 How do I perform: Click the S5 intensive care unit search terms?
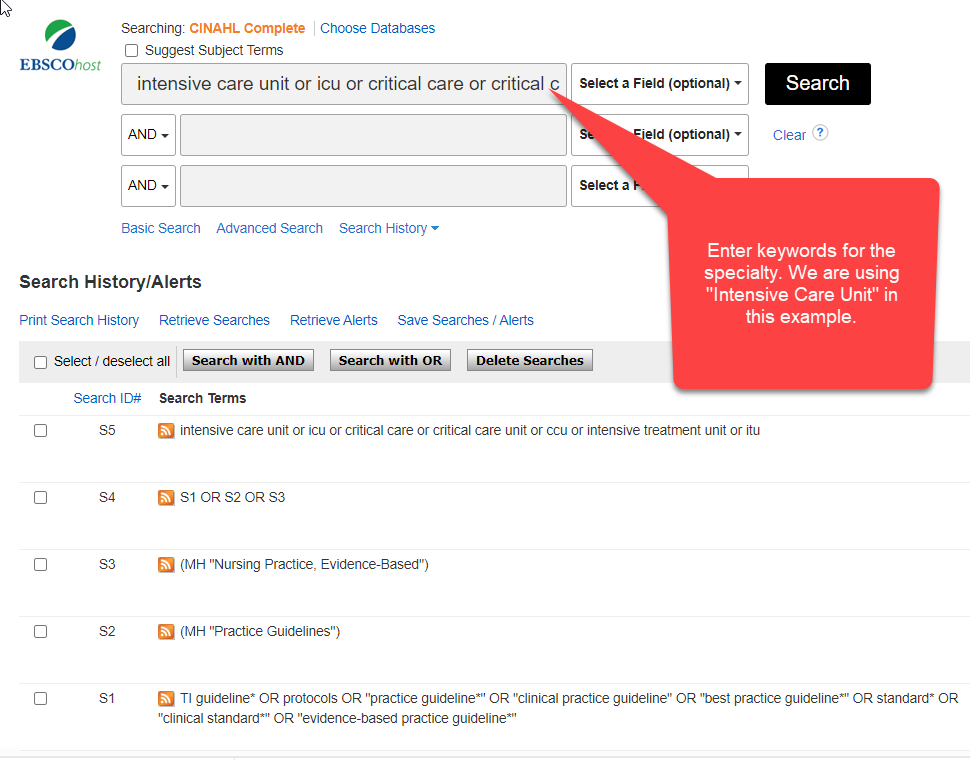(470, 430)
